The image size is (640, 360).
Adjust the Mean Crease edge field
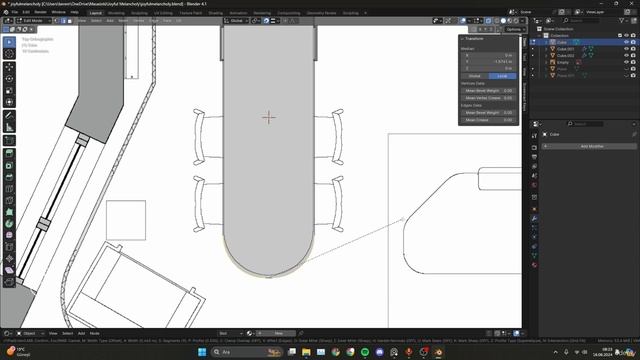tap(489, 120)
